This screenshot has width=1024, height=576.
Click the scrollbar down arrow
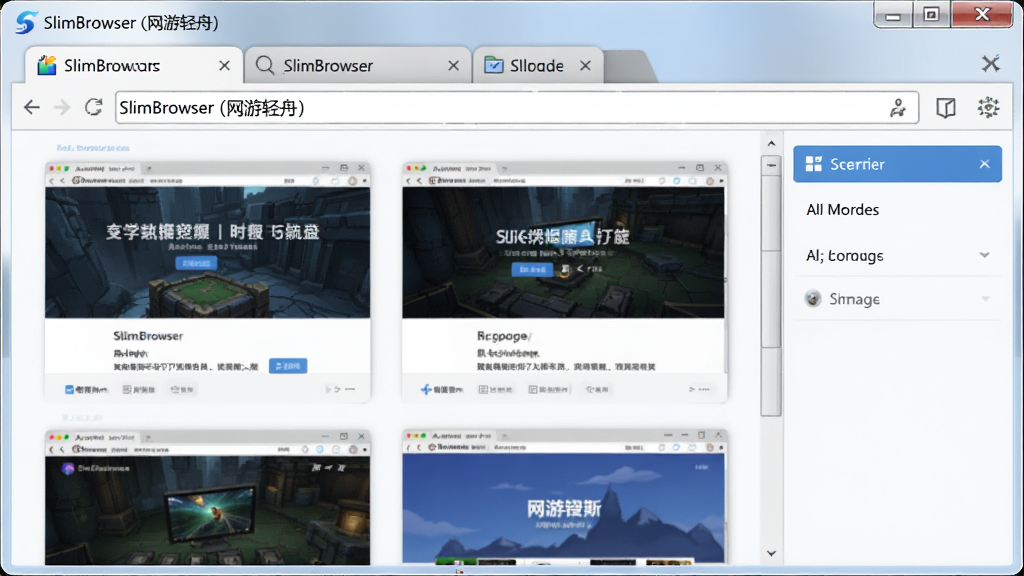771,553
